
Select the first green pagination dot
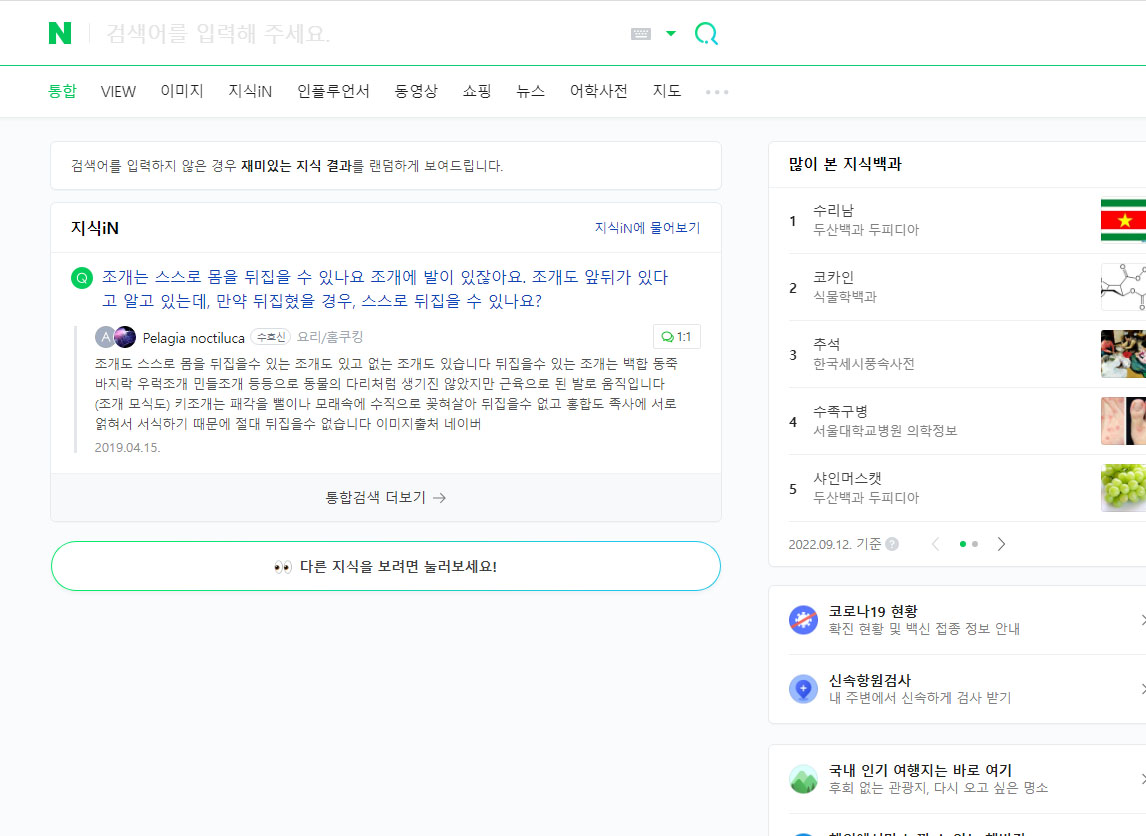tap(963, 544)
